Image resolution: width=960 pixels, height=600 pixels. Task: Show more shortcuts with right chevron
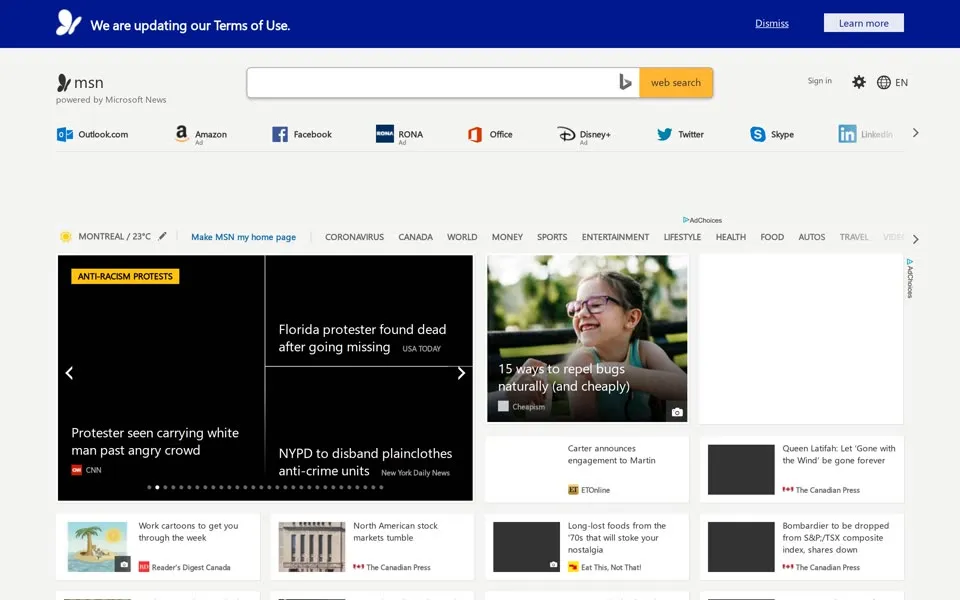click(x=915, y=133)
